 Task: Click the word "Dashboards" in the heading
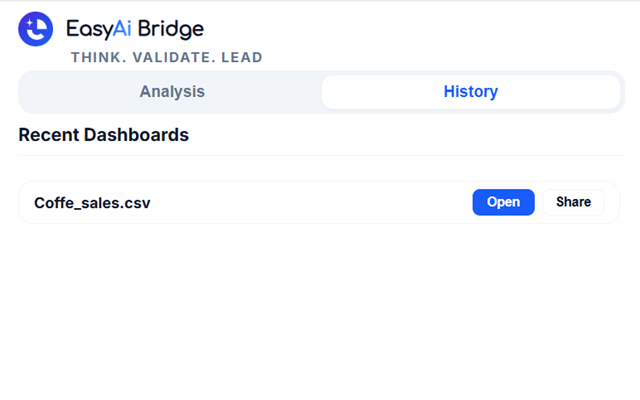[137, 135]
